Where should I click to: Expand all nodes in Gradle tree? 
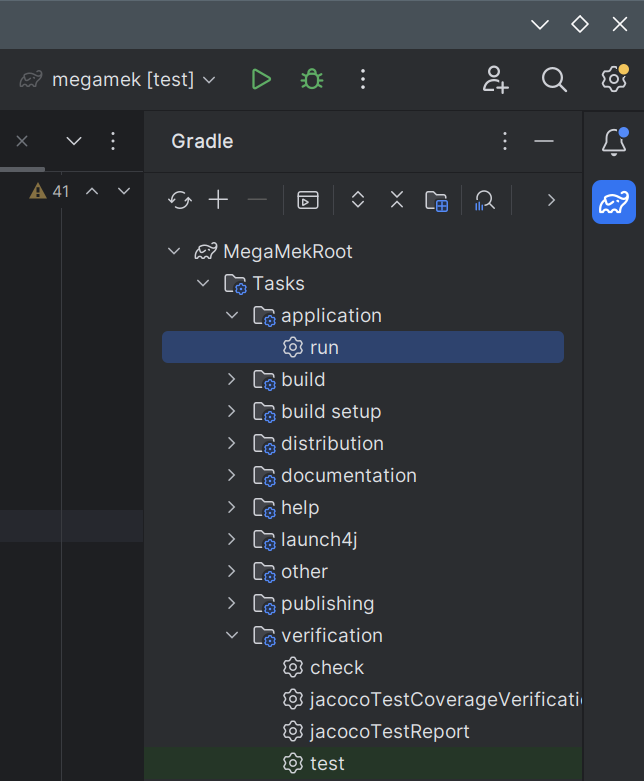[358, 200]
